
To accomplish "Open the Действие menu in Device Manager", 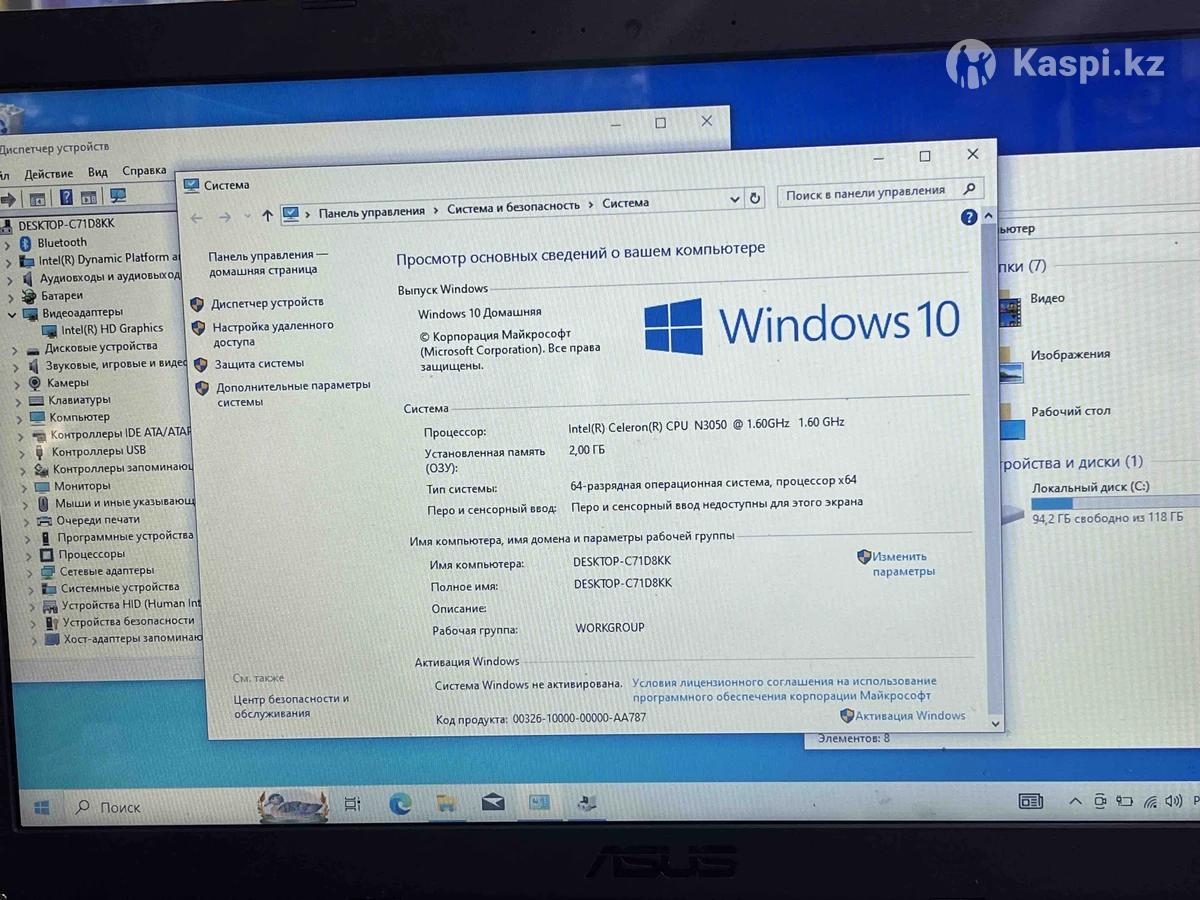I will (48, 174).
